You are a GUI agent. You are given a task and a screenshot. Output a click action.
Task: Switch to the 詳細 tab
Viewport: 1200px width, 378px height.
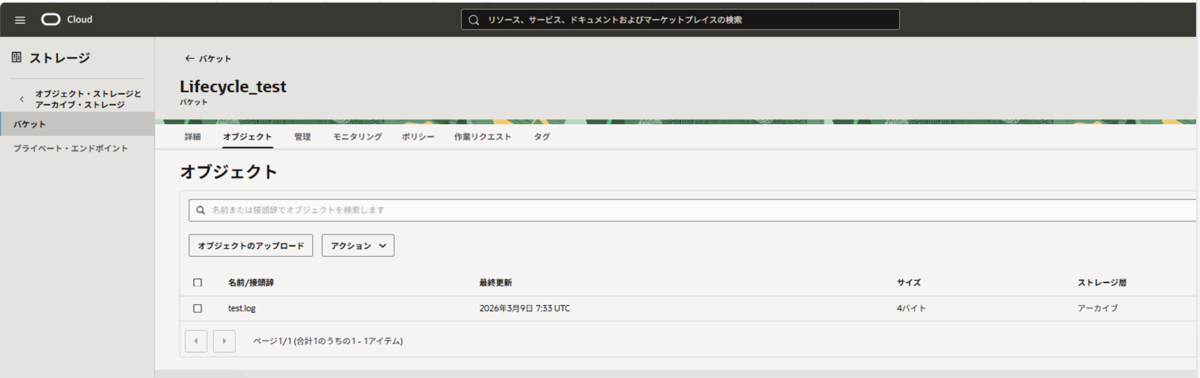click(x=193, y=136)
